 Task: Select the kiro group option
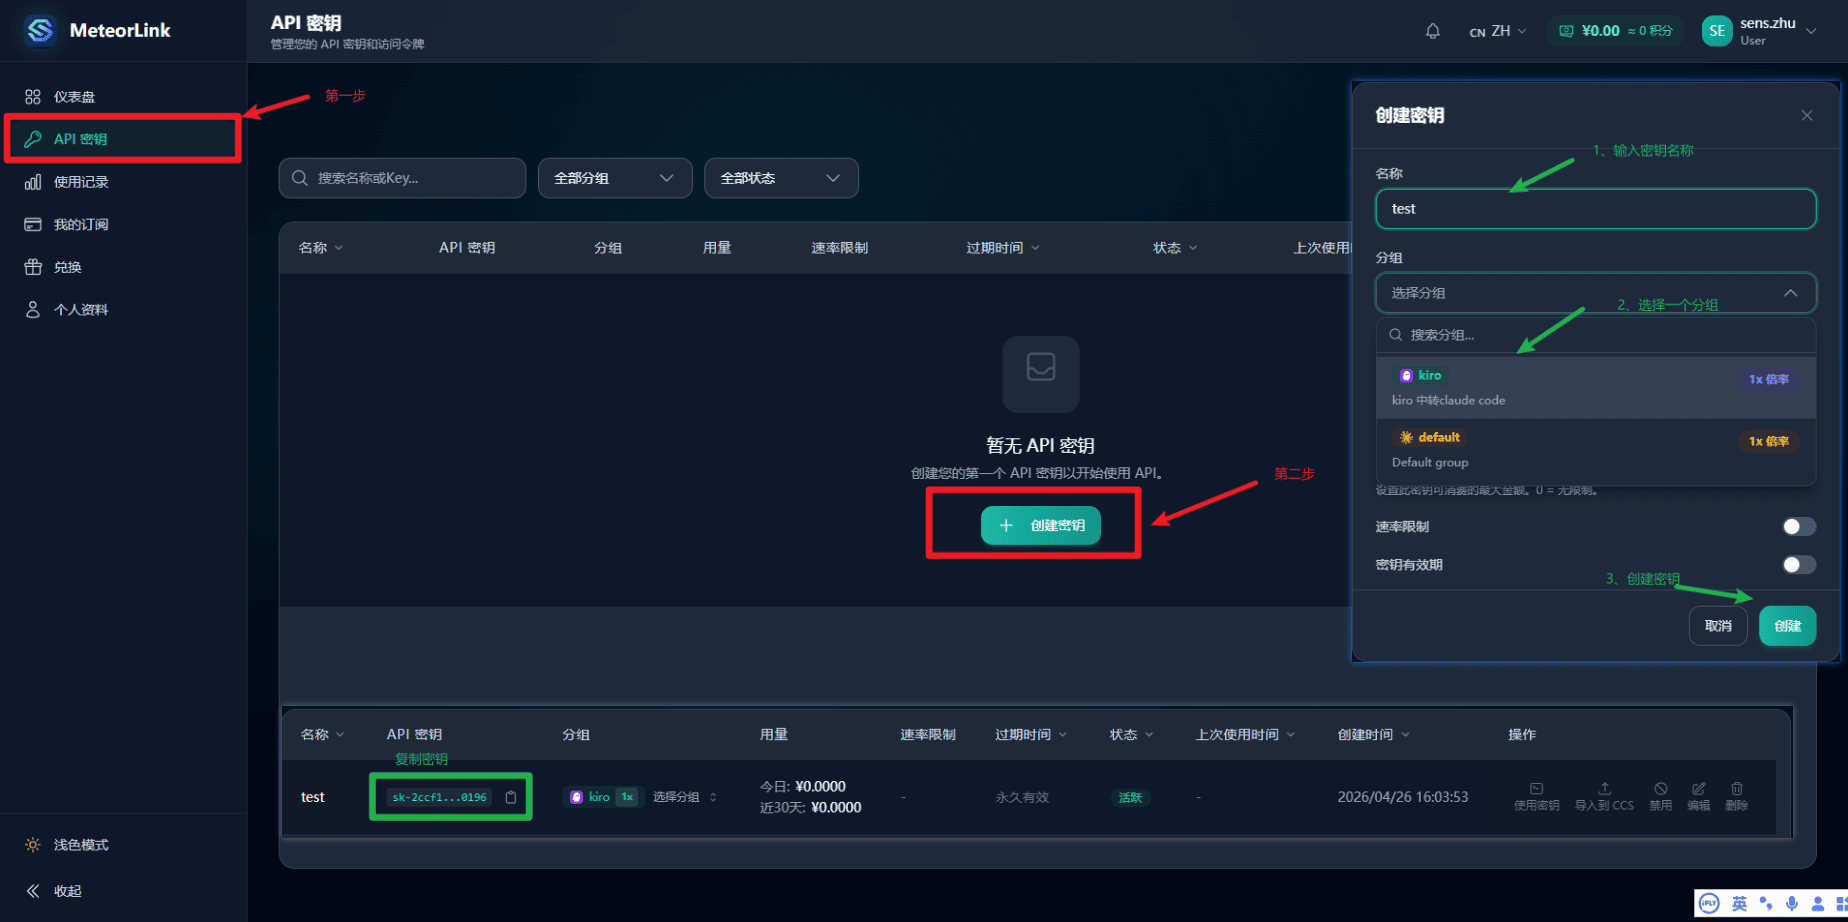click(1596, 388)
